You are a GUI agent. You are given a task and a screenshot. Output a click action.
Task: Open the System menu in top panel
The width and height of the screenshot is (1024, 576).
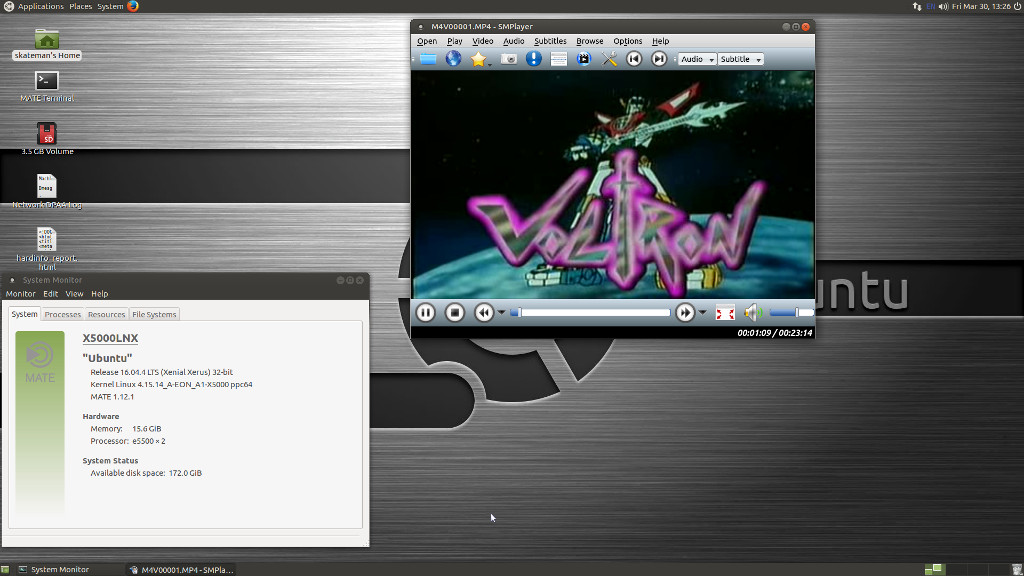tap(110, 7)
